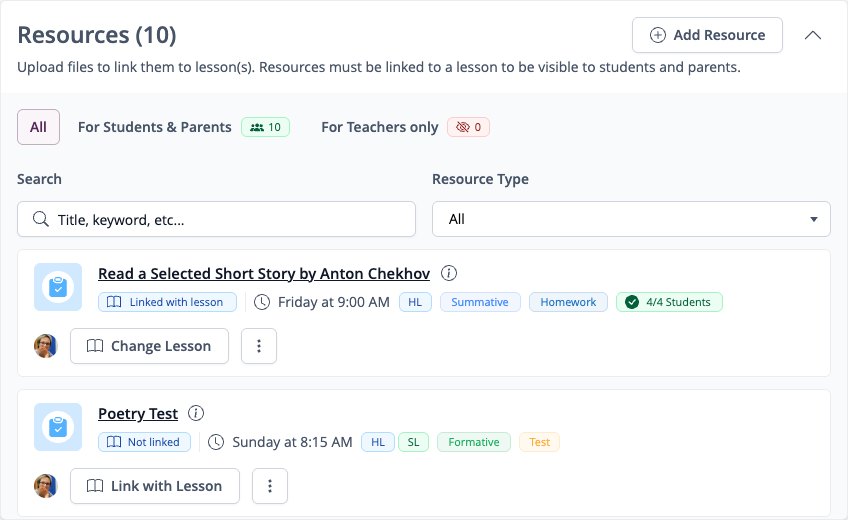The image size is (848, 520).
Task: Click the Add Resource button
Action: [707, 35]
